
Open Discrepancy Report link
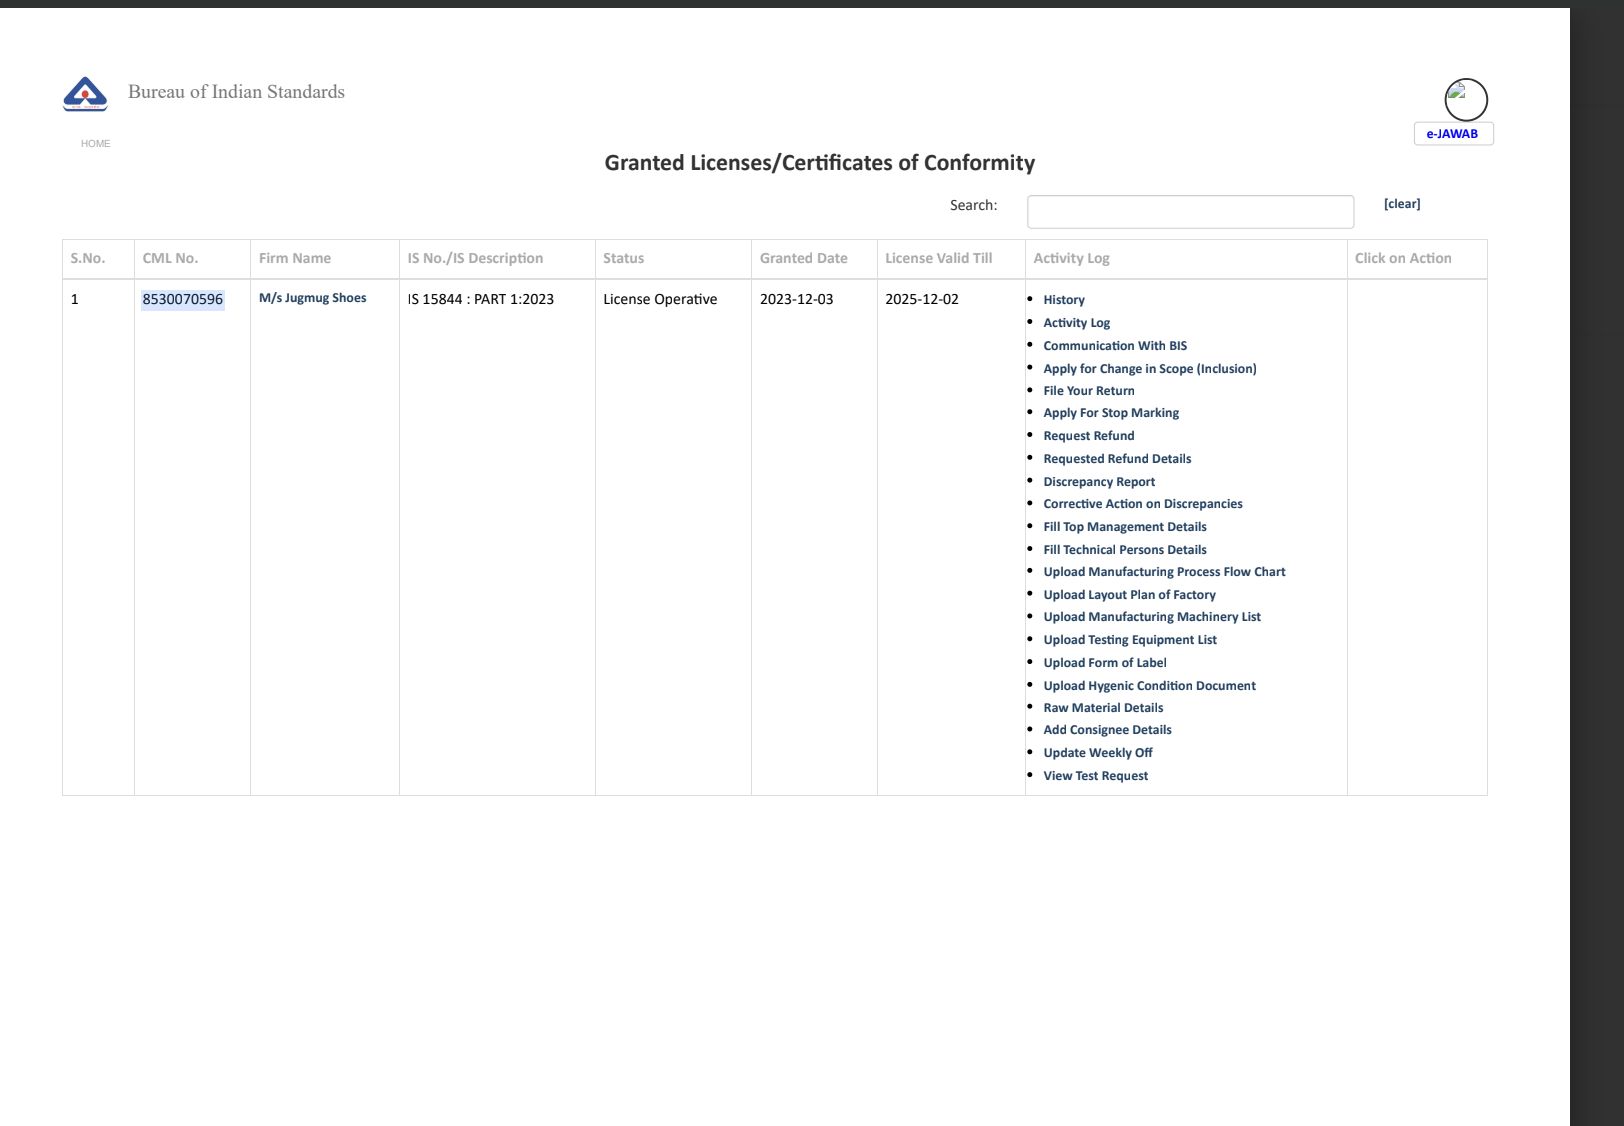point(1099,482)
